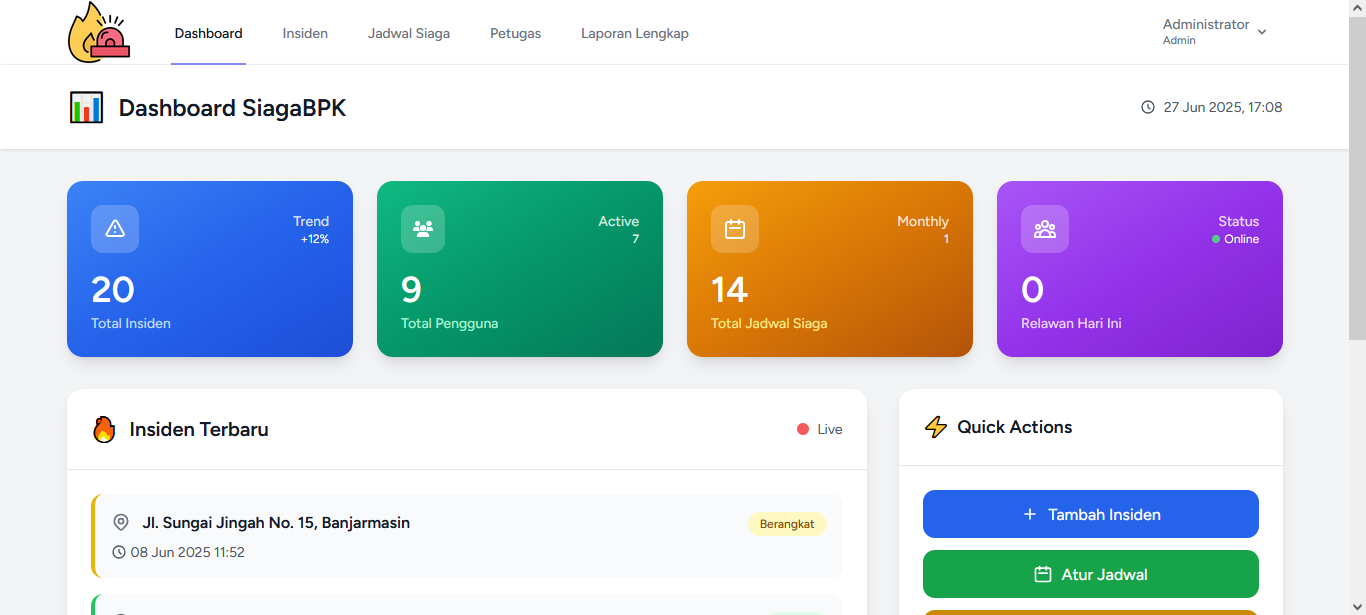Image resolution: width=1366 pixels, height=615 pixels.
Task: Click the warning triangle icon on Total Insiden card
Action: [115, 229]
